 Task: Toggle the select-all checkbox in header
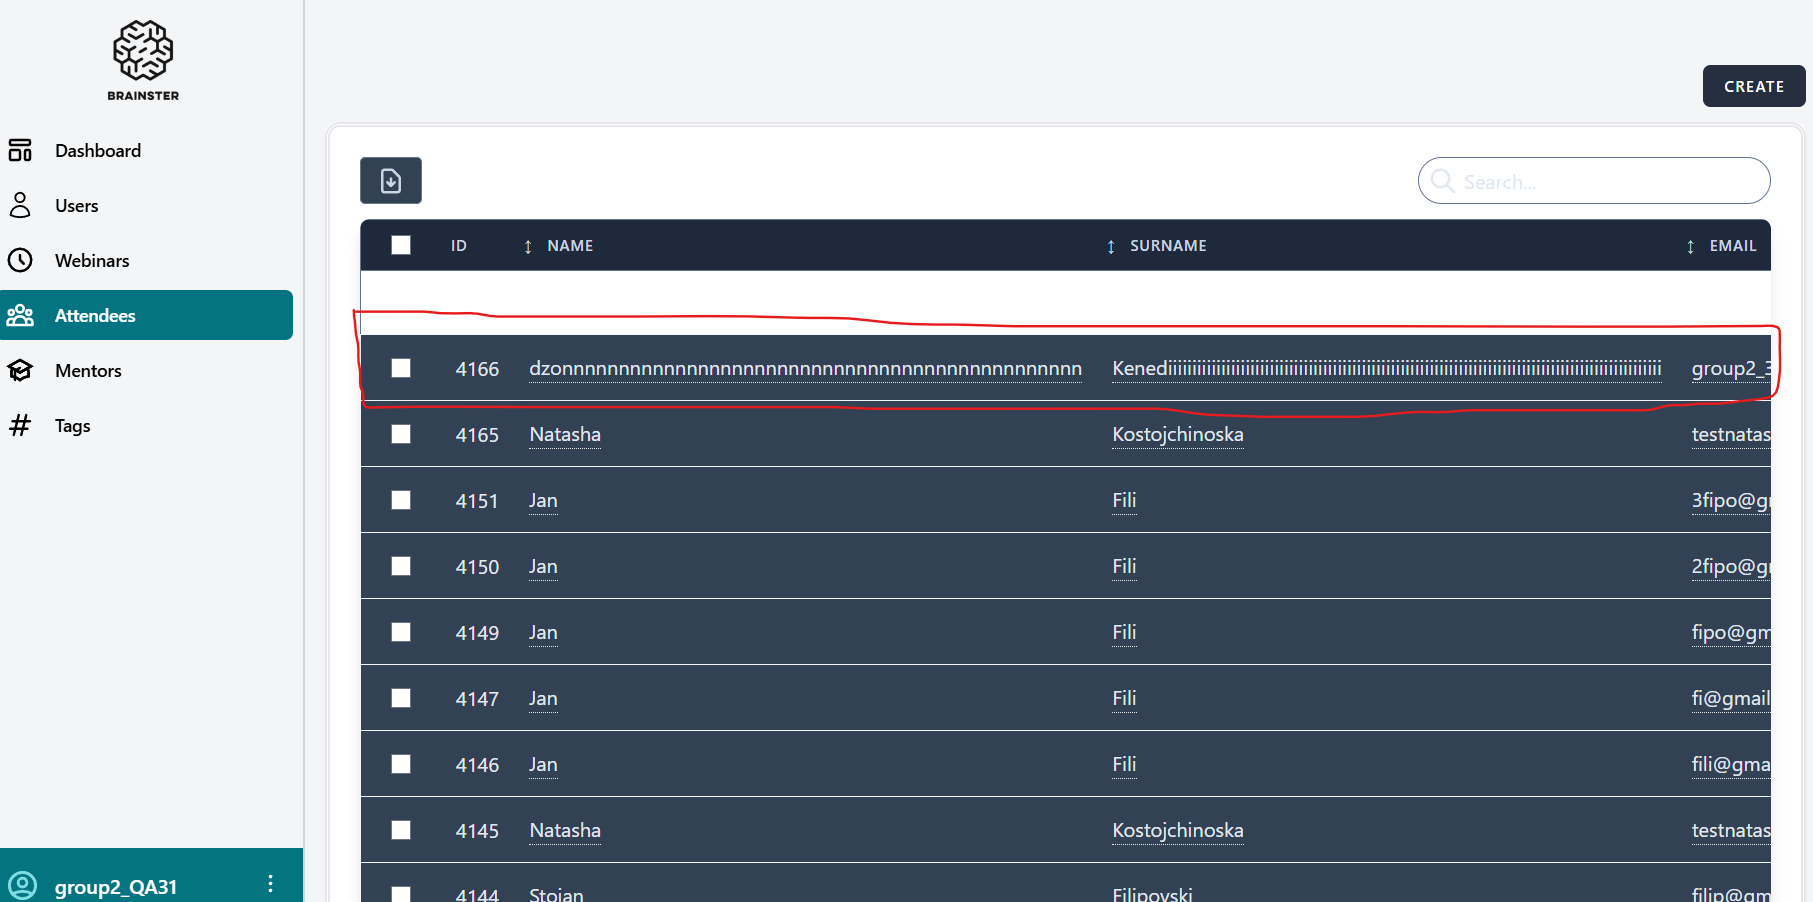tap(401, 245)
